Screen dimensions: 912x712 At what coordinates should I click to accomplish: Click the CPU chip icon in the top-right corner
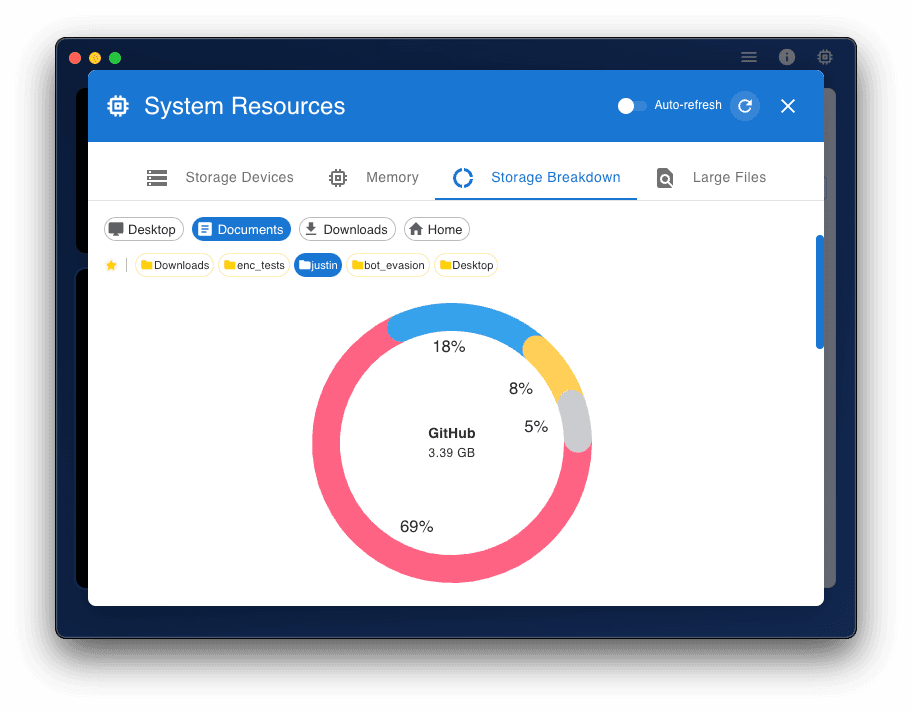[824, 57]
